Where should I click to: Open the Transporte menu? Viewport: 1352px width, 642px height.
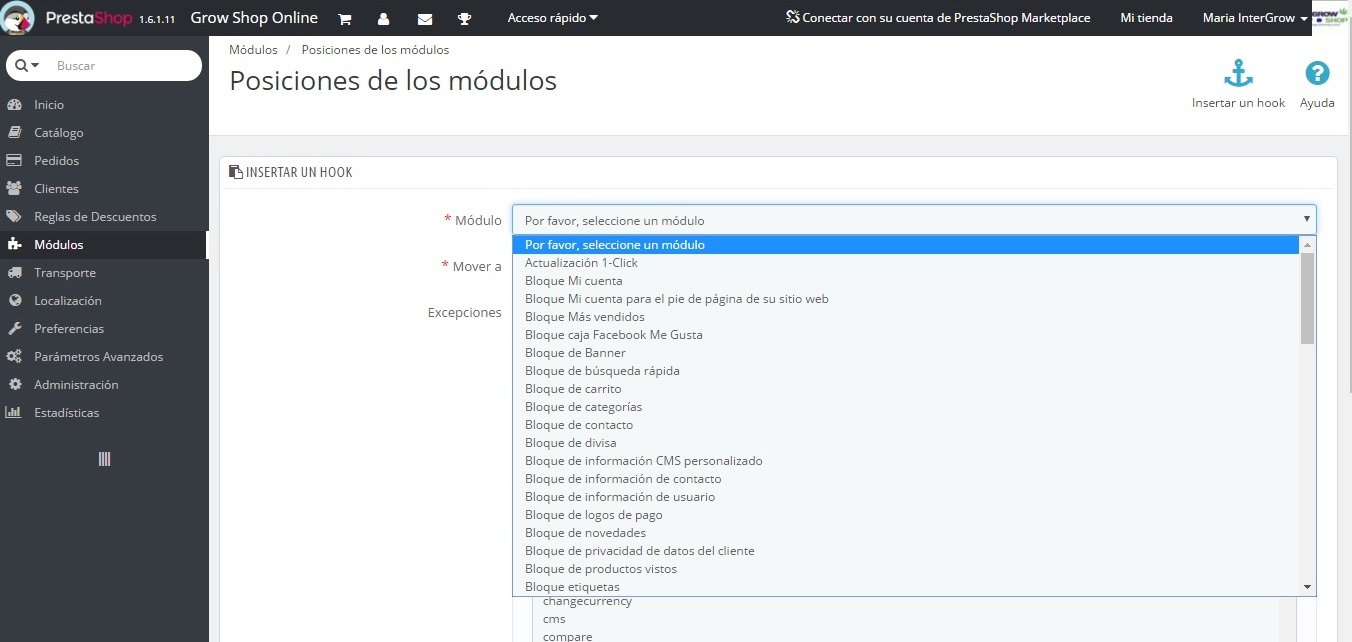[x=65, y=272]
